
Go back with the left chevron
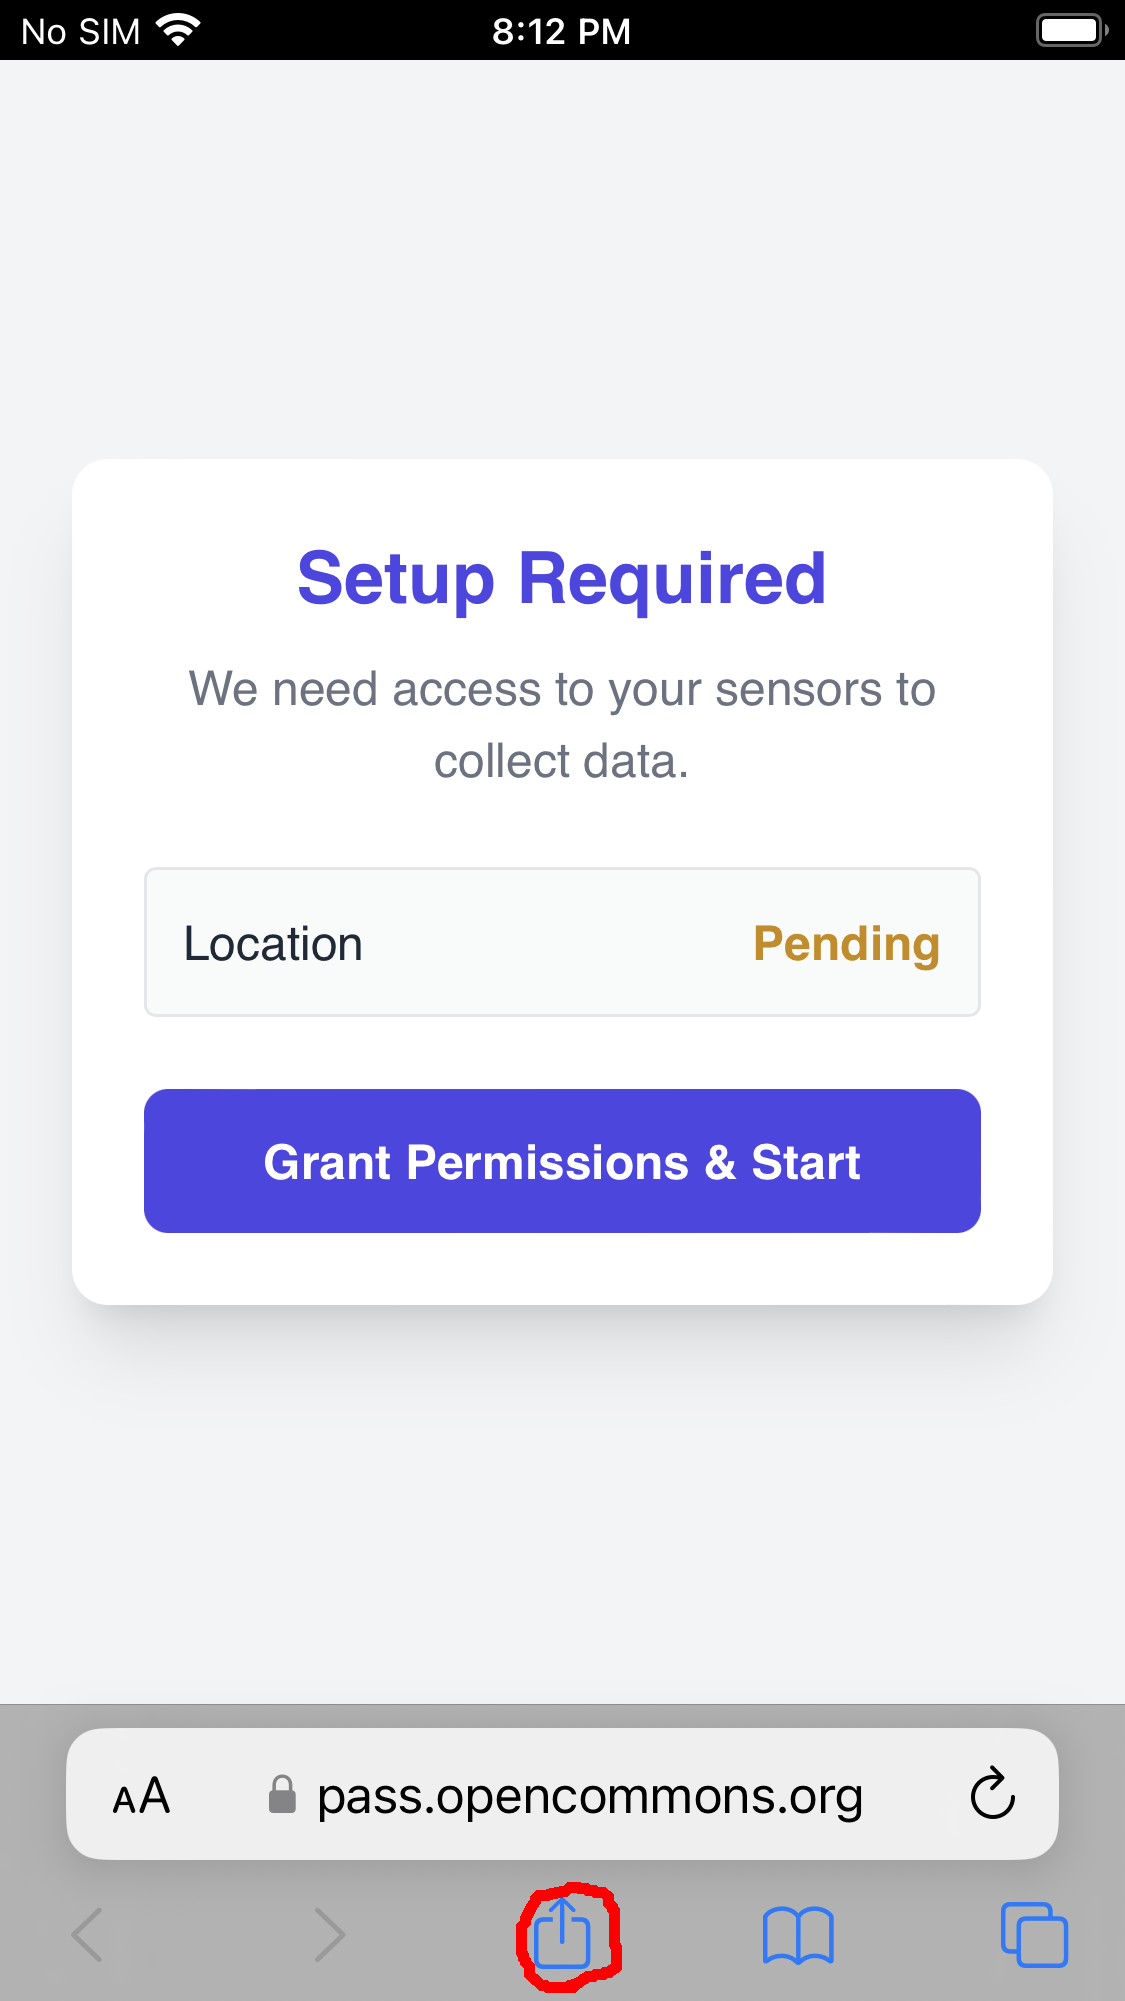88,1935
